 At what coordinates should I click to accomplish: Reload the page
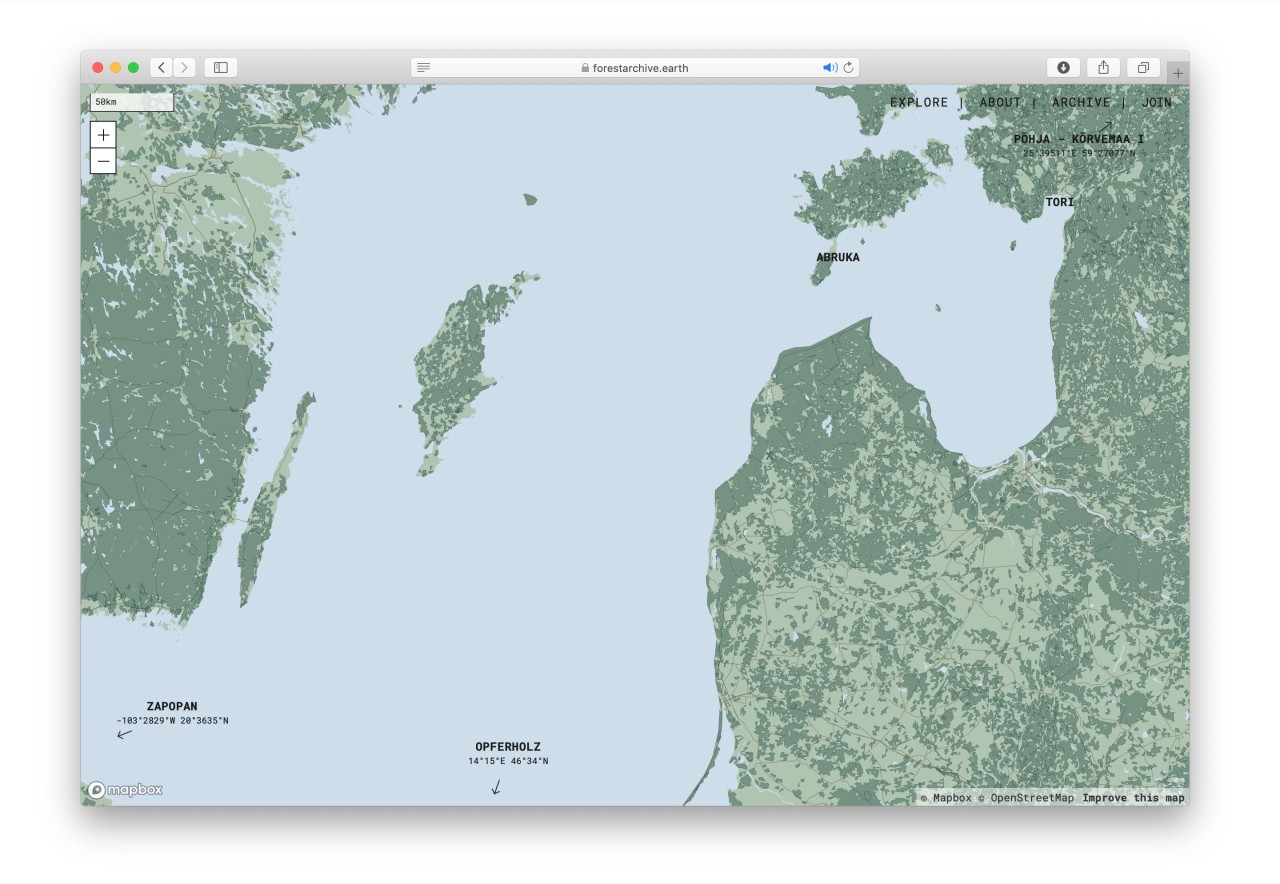(849, 68)
